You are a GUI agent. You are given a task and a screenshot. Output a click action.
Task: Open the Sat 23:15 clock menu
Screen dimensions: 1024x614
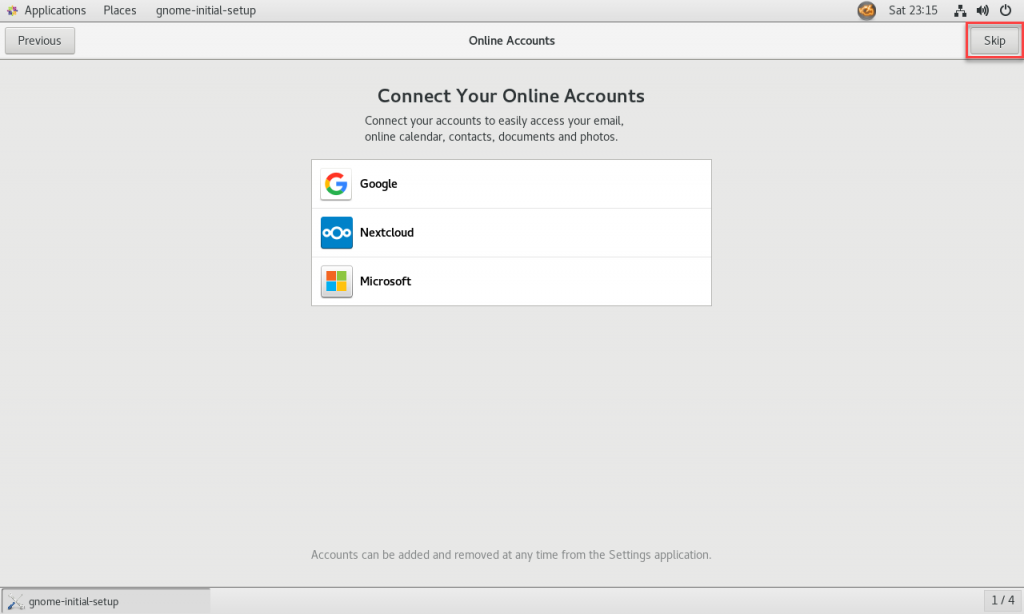click(x=912, y=10)
